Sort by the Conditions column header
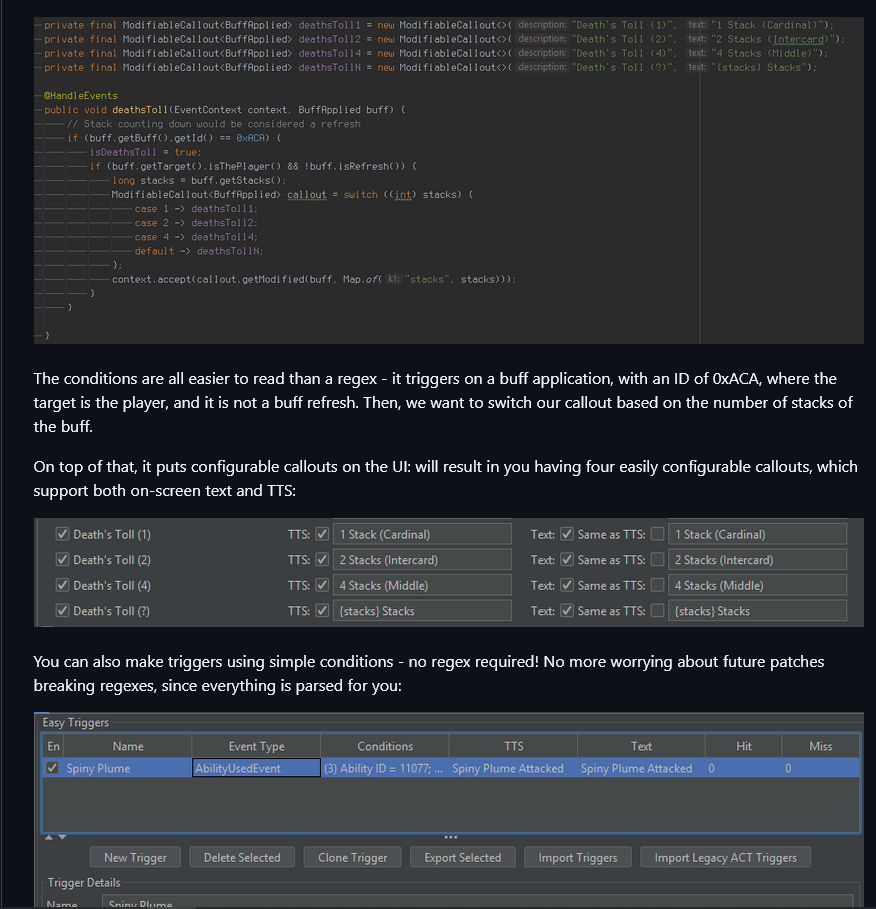The image size is (876, 909). (385, 746)
